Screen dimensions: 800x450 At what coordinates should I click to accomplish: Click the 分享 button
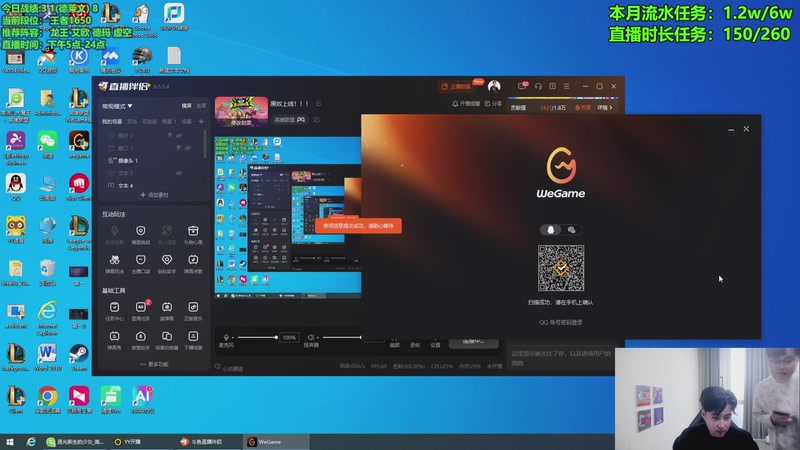tap(493, 104)
